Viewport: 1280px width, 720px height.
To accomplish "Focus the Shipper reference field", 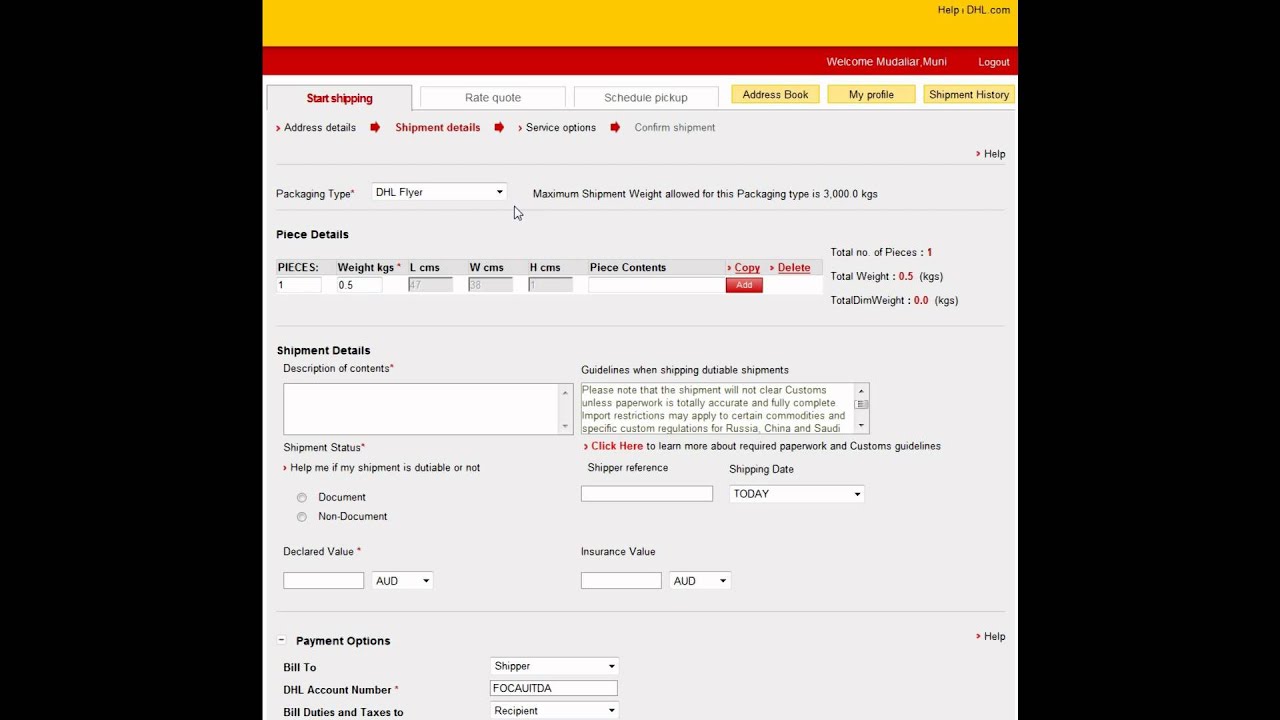I will click(x=647, y=494).
